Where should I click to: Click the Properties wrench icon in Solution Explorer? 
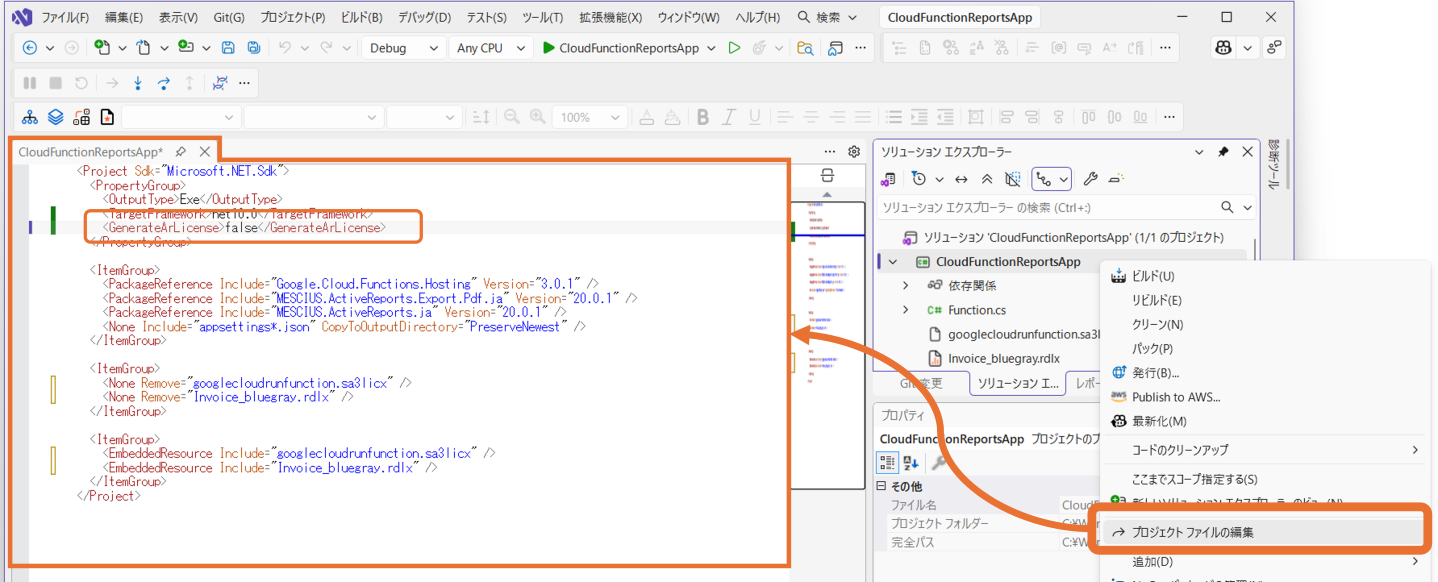click(x=1091, y=179)
